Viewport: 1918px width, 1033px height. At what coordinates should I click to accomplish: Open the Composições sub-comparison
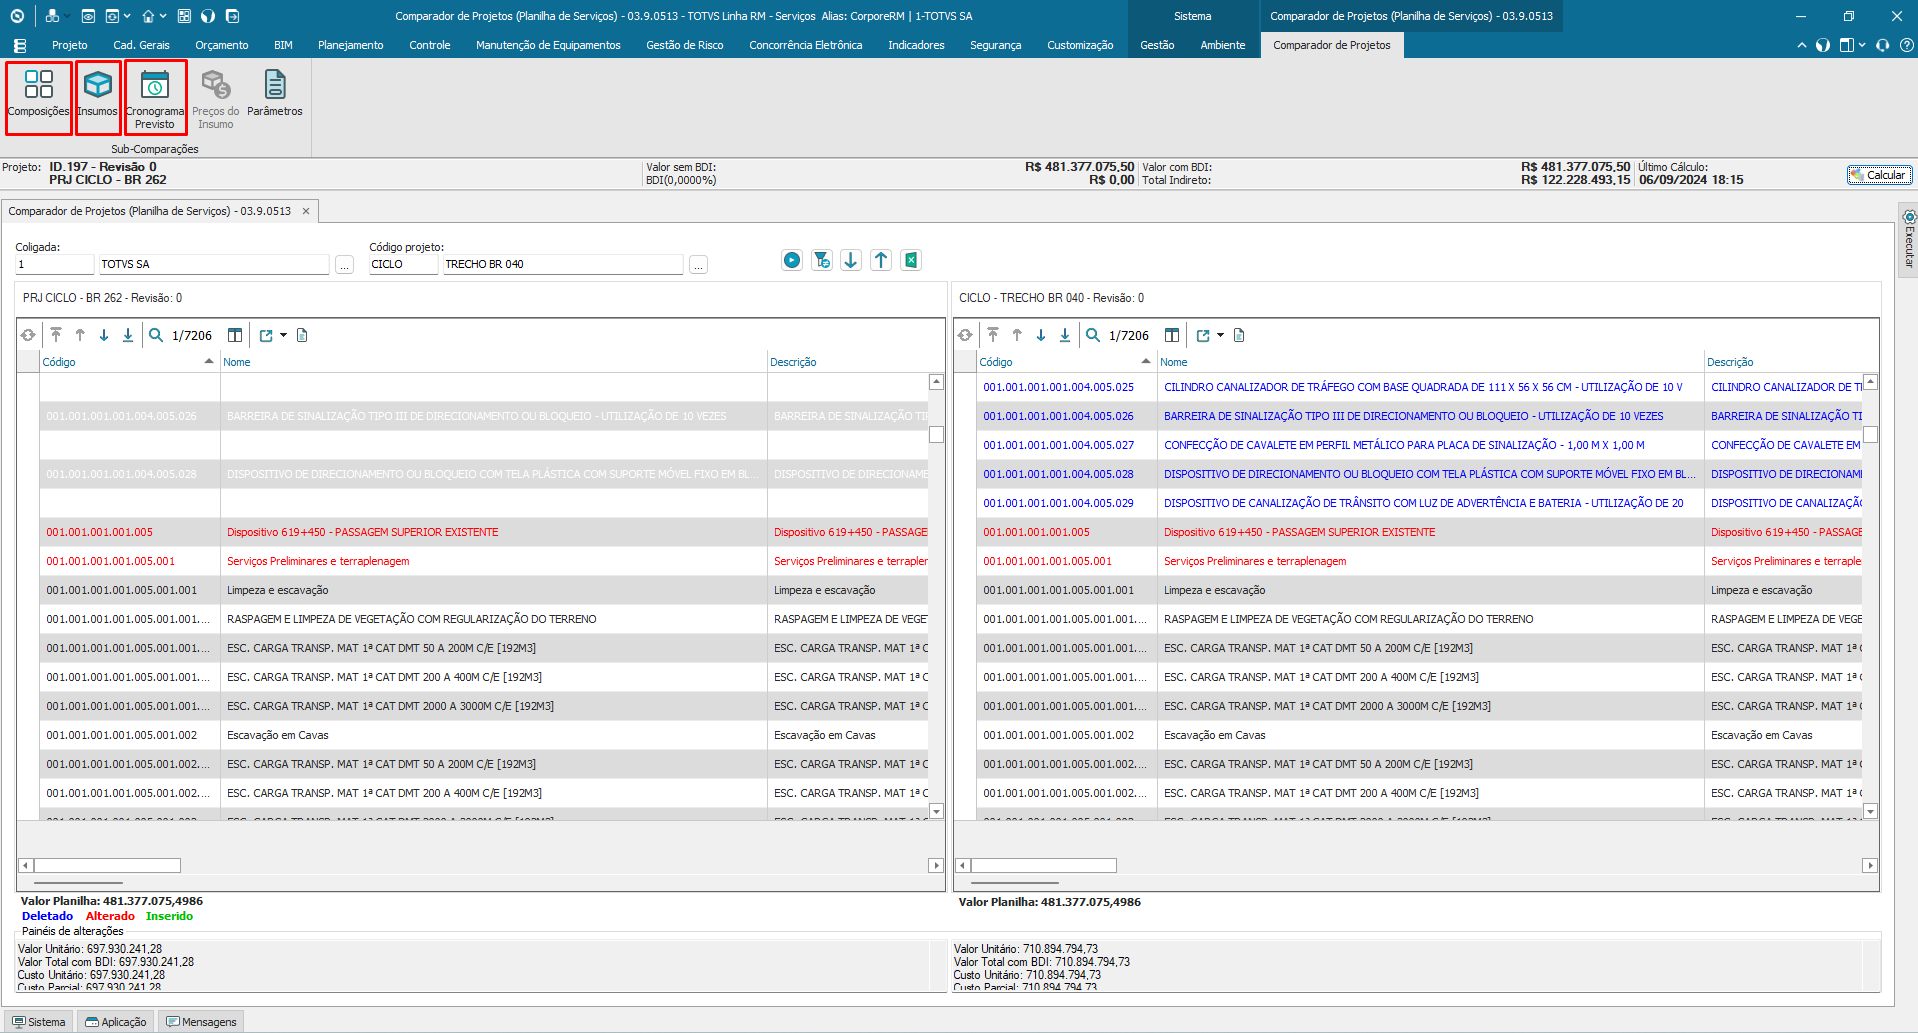coord(39,97)
